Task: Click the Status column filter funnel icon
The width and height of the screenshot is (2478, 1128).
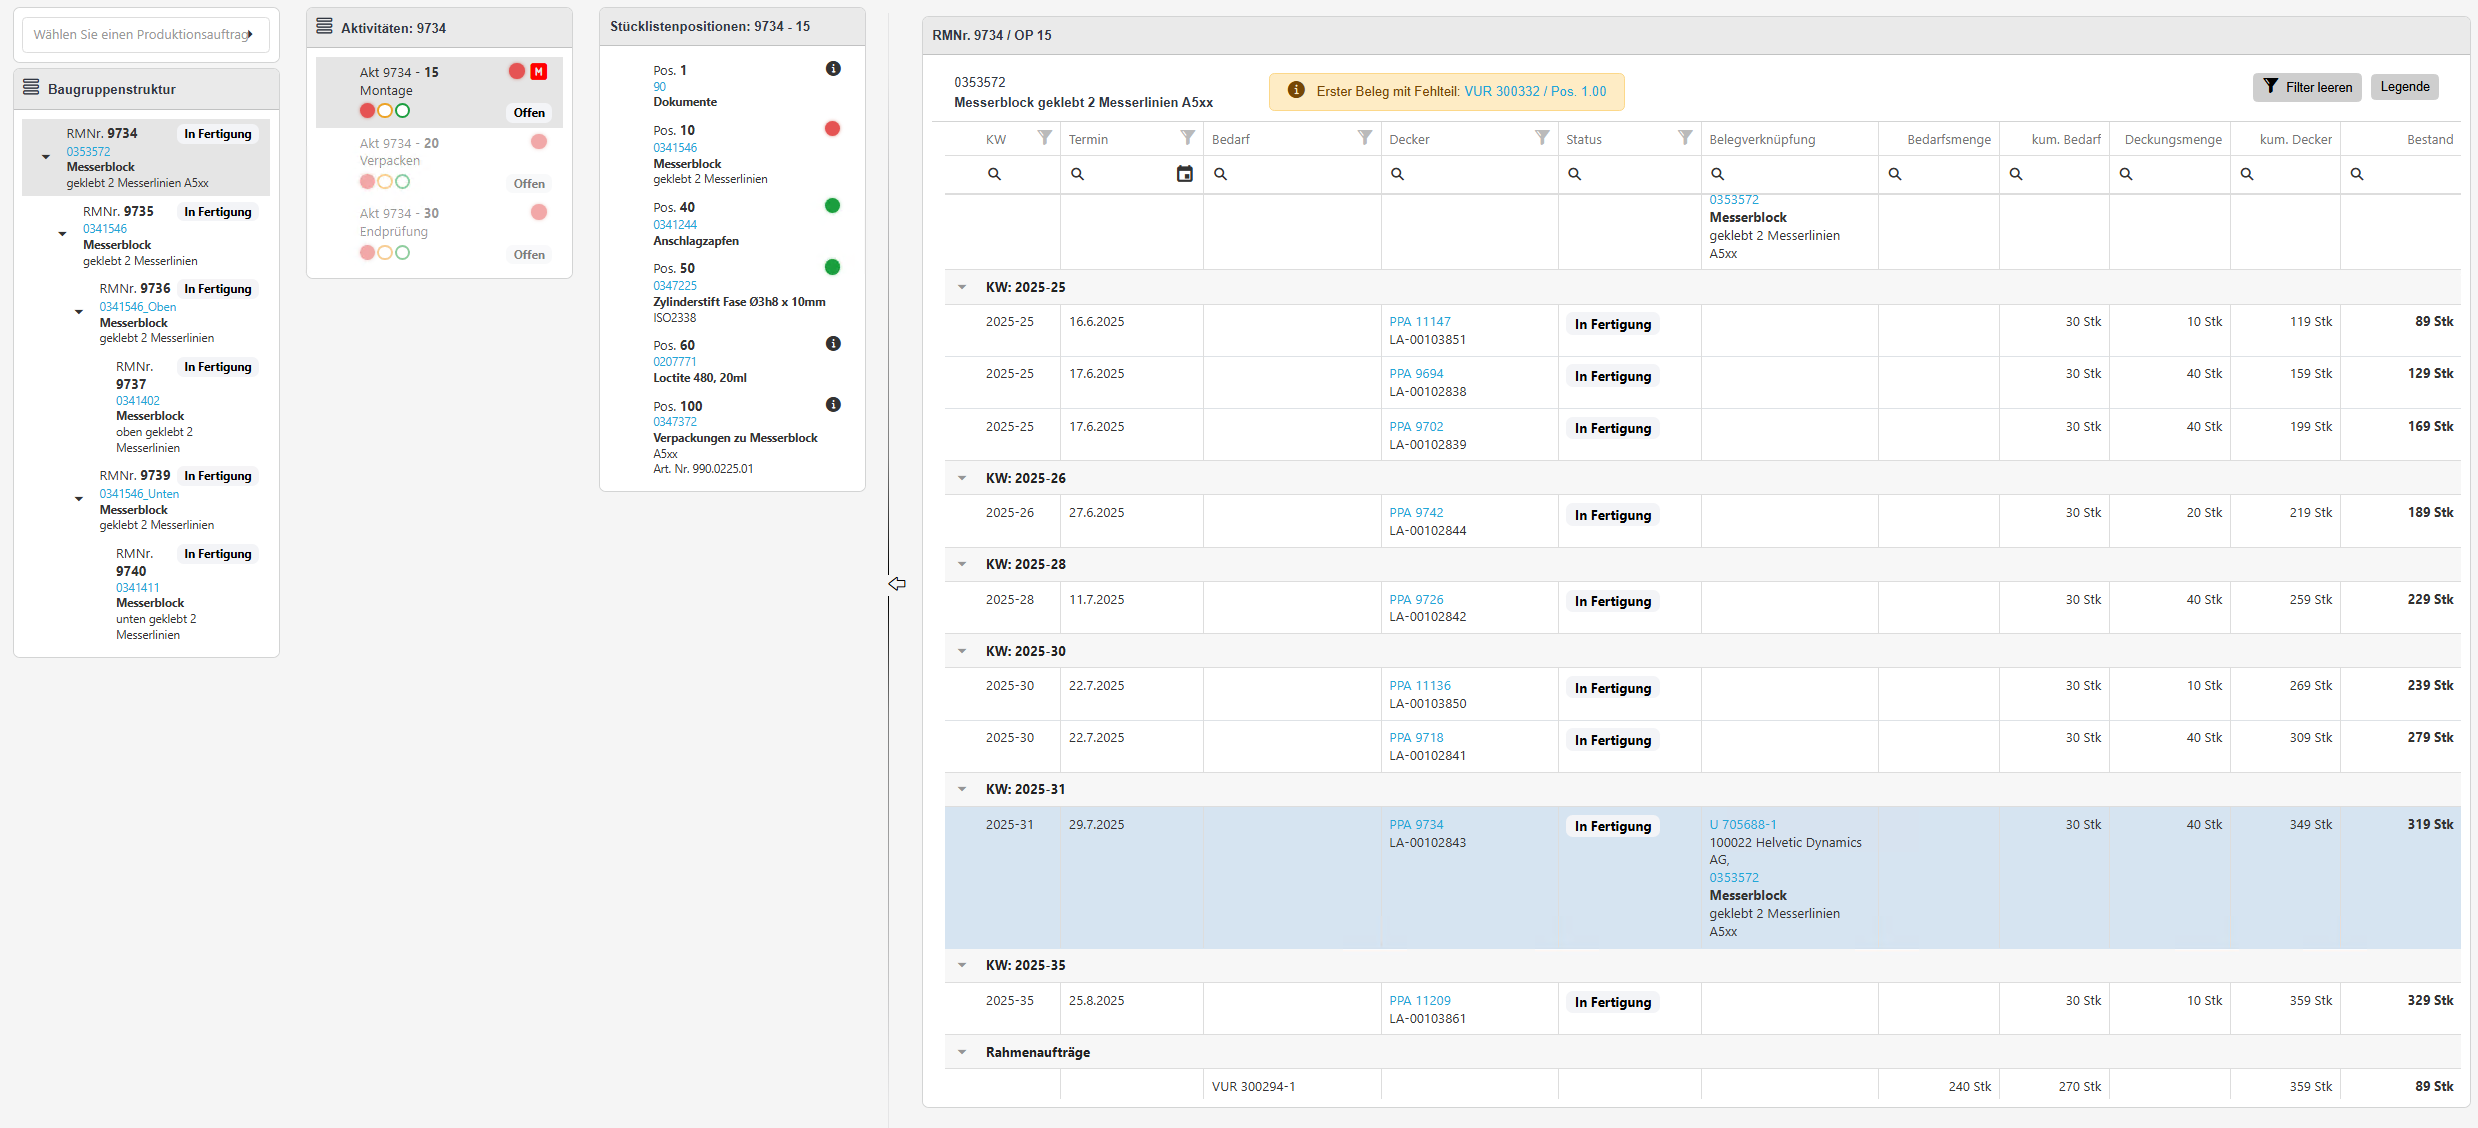Action: [x=1685, y=138]
